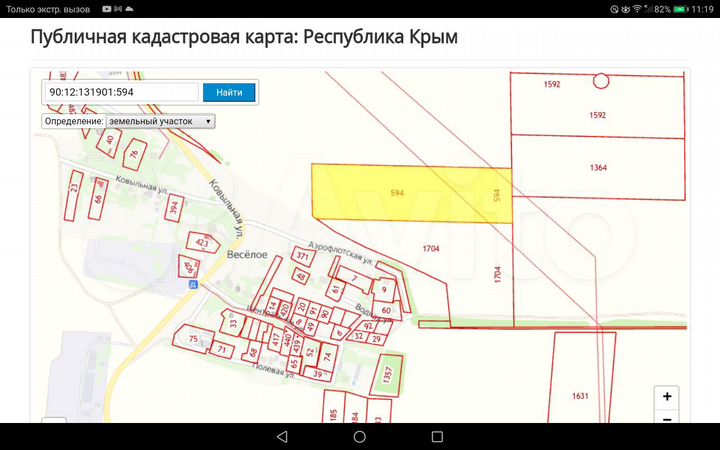Click parcel 32 on the map
Viewport: 720px width, 450px height.
pyautogui.click(x=359, y=336)
